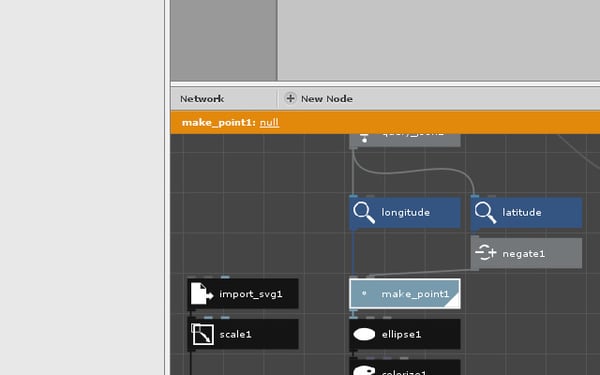600x375 pixels.
Task: Select the longitude node
Action: 405,213
